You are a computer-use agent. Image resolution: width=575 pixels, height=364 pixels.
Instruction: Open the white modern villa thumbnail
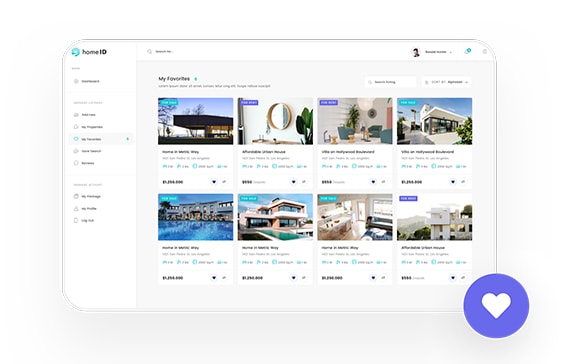click(435, 121)
